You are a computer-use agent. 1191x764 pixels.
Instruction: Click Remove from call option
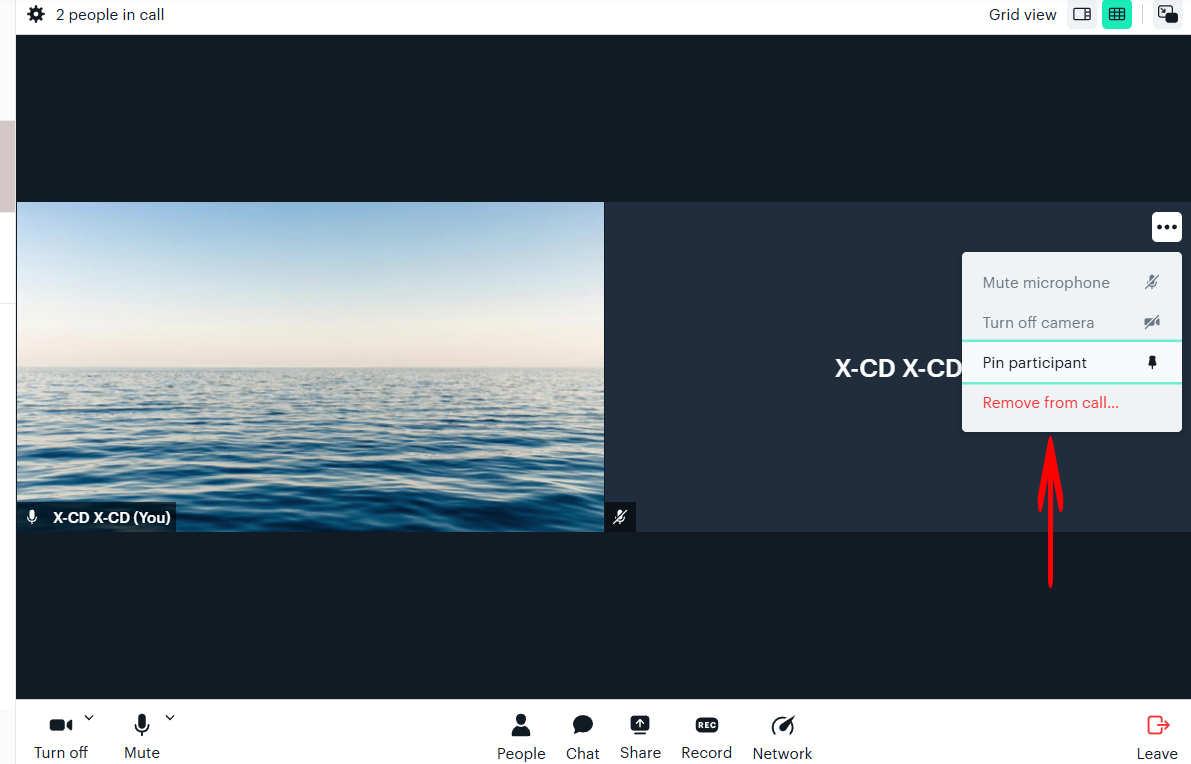1050,403
